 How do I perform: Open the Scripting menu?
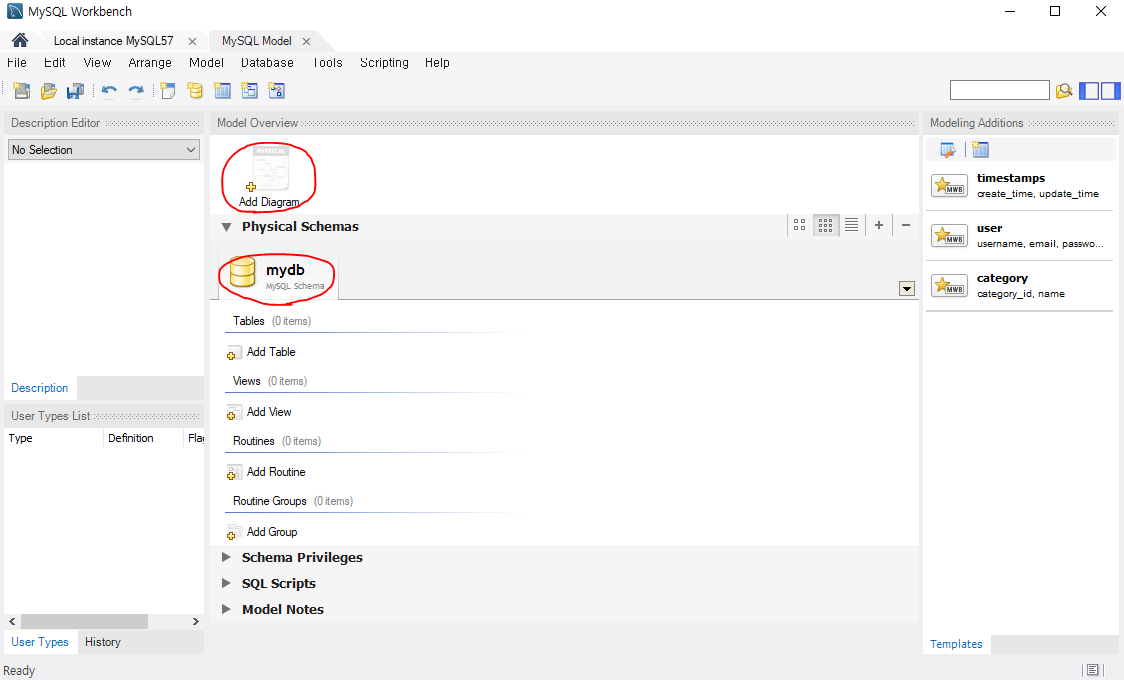(x=384, y=62)
